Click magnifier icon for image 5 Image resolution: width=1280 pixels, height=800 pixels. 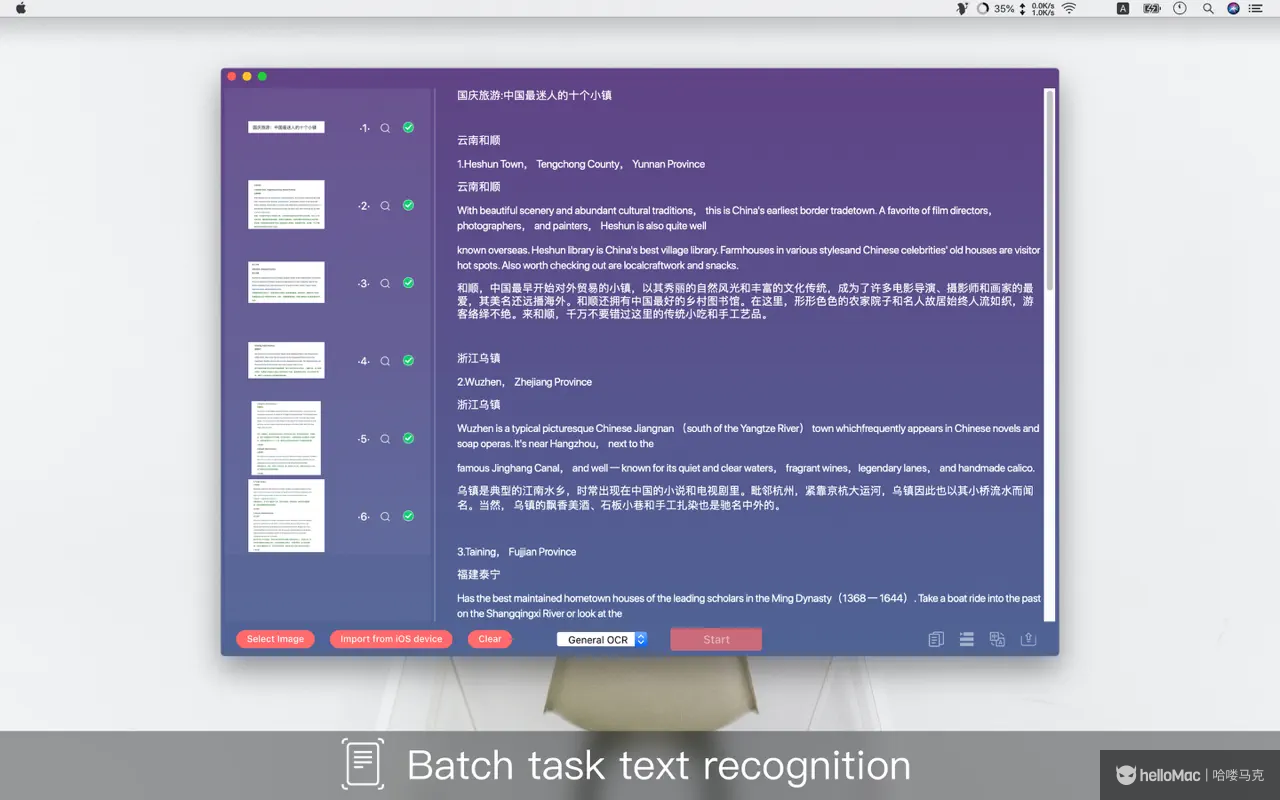pos(385,439)
